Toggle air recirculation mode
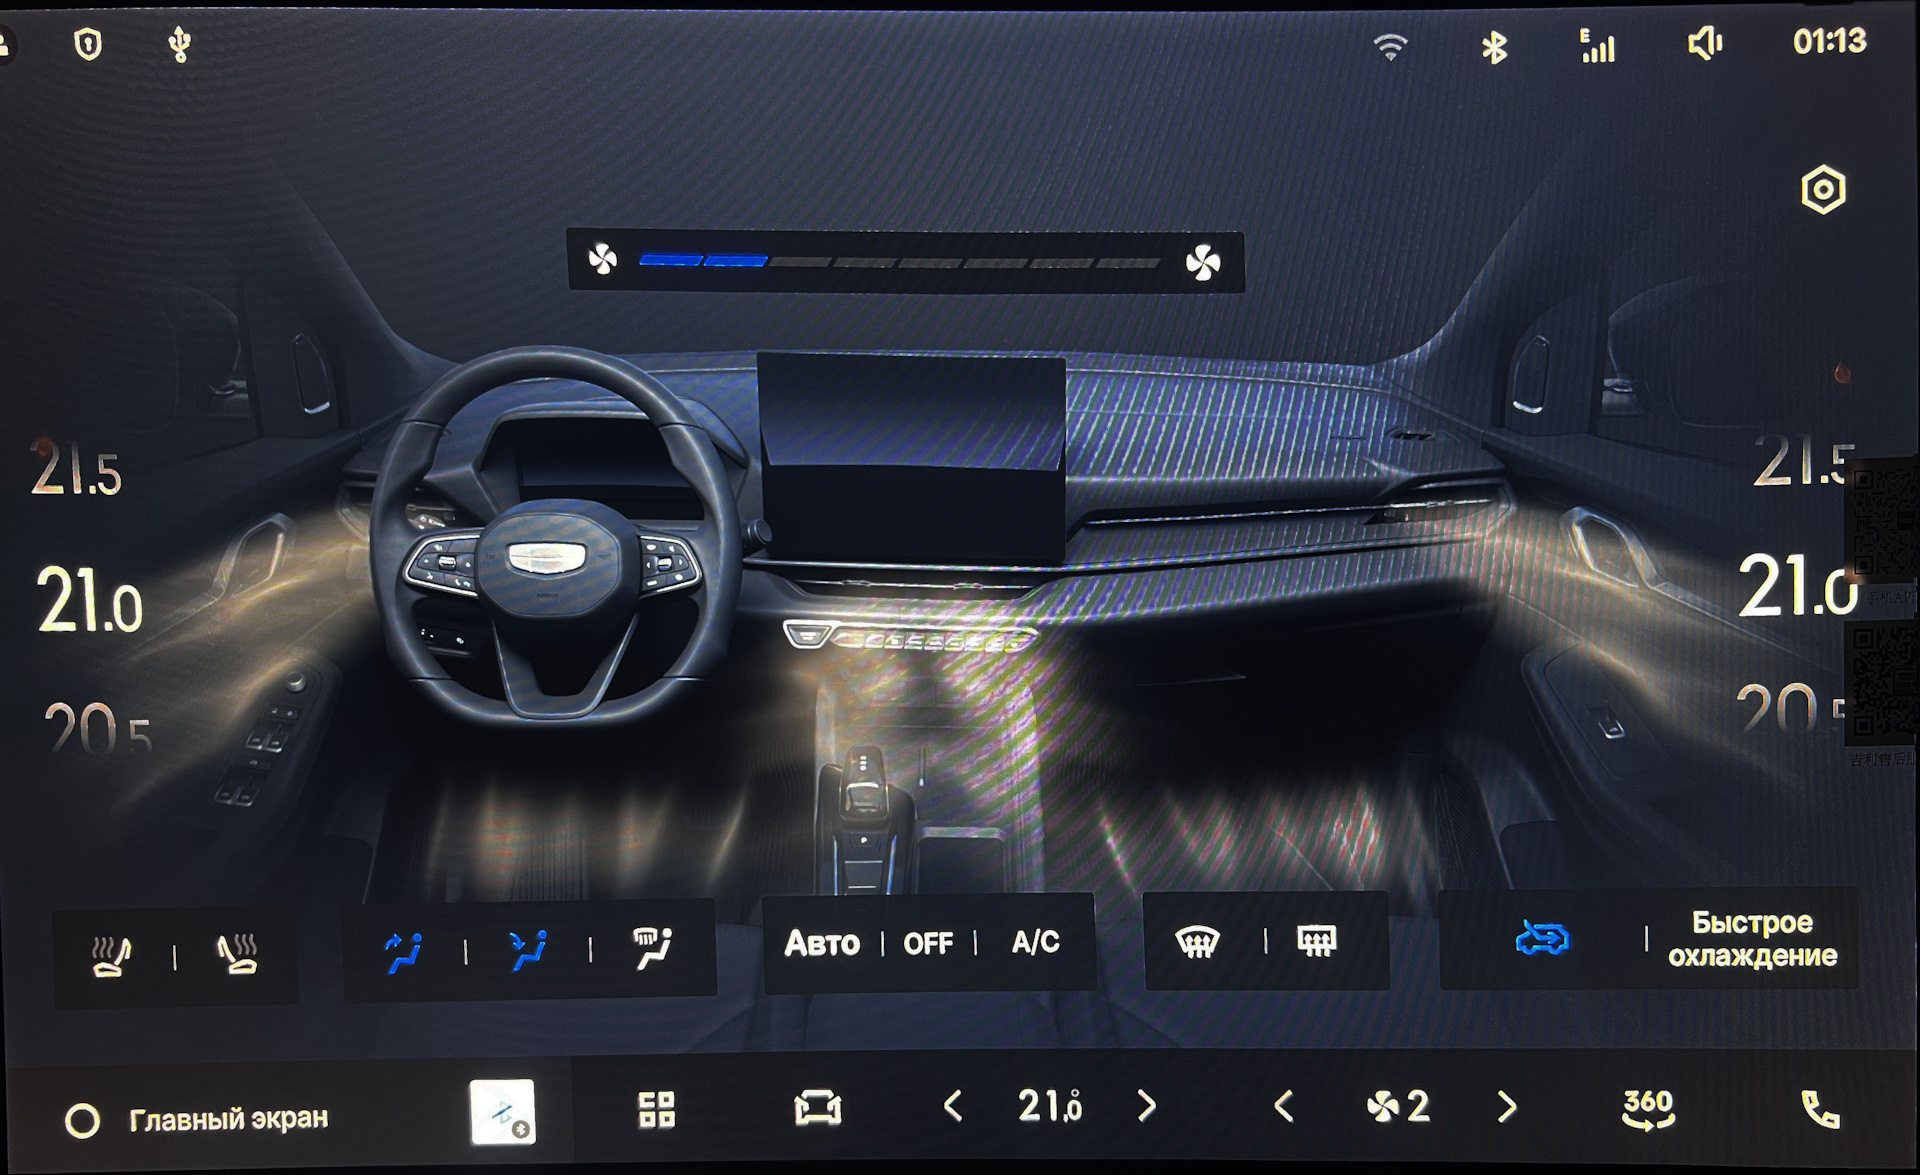The height and width of the screenshot is (1175, 1920). (x=1542, y=939)
